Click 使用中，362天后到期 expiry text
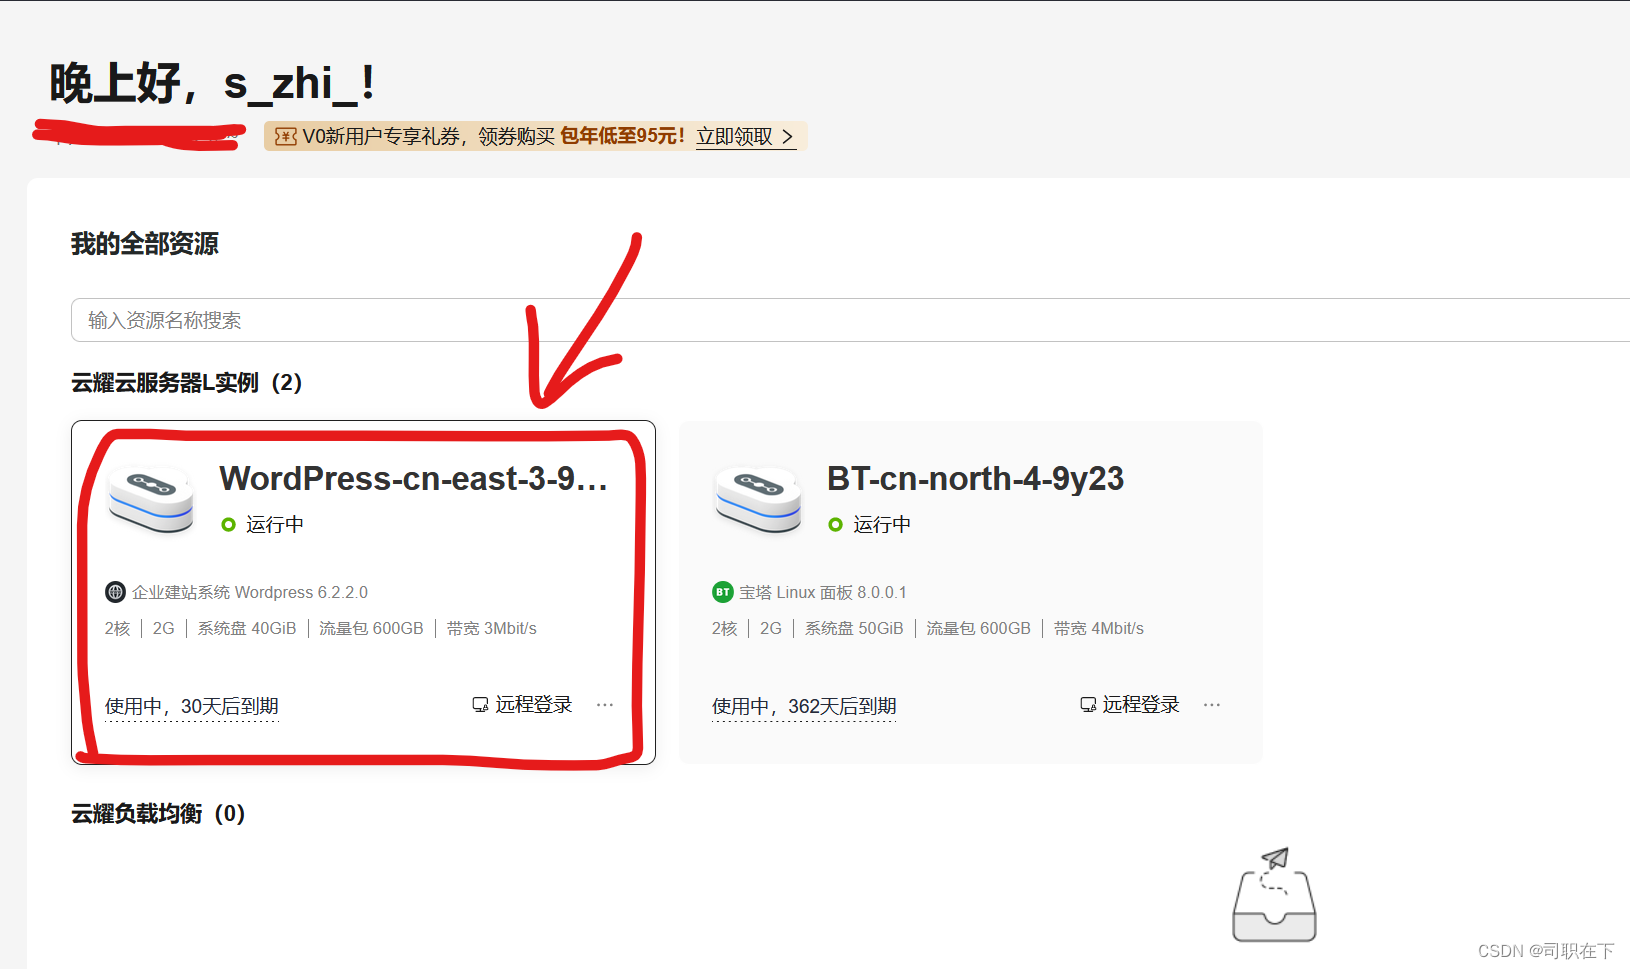 coord(804,707)
